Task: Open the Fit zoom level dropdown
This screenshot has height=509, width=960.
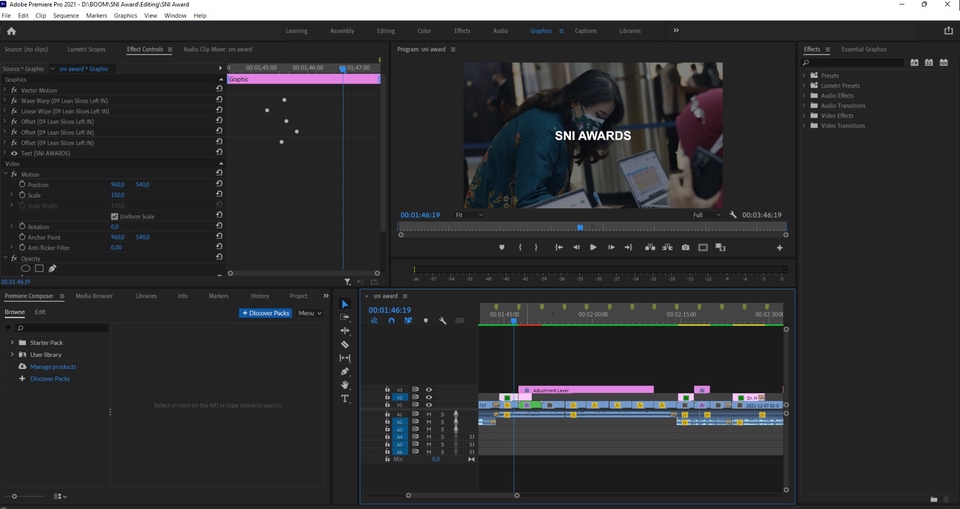Action: (x=469, y=215)
